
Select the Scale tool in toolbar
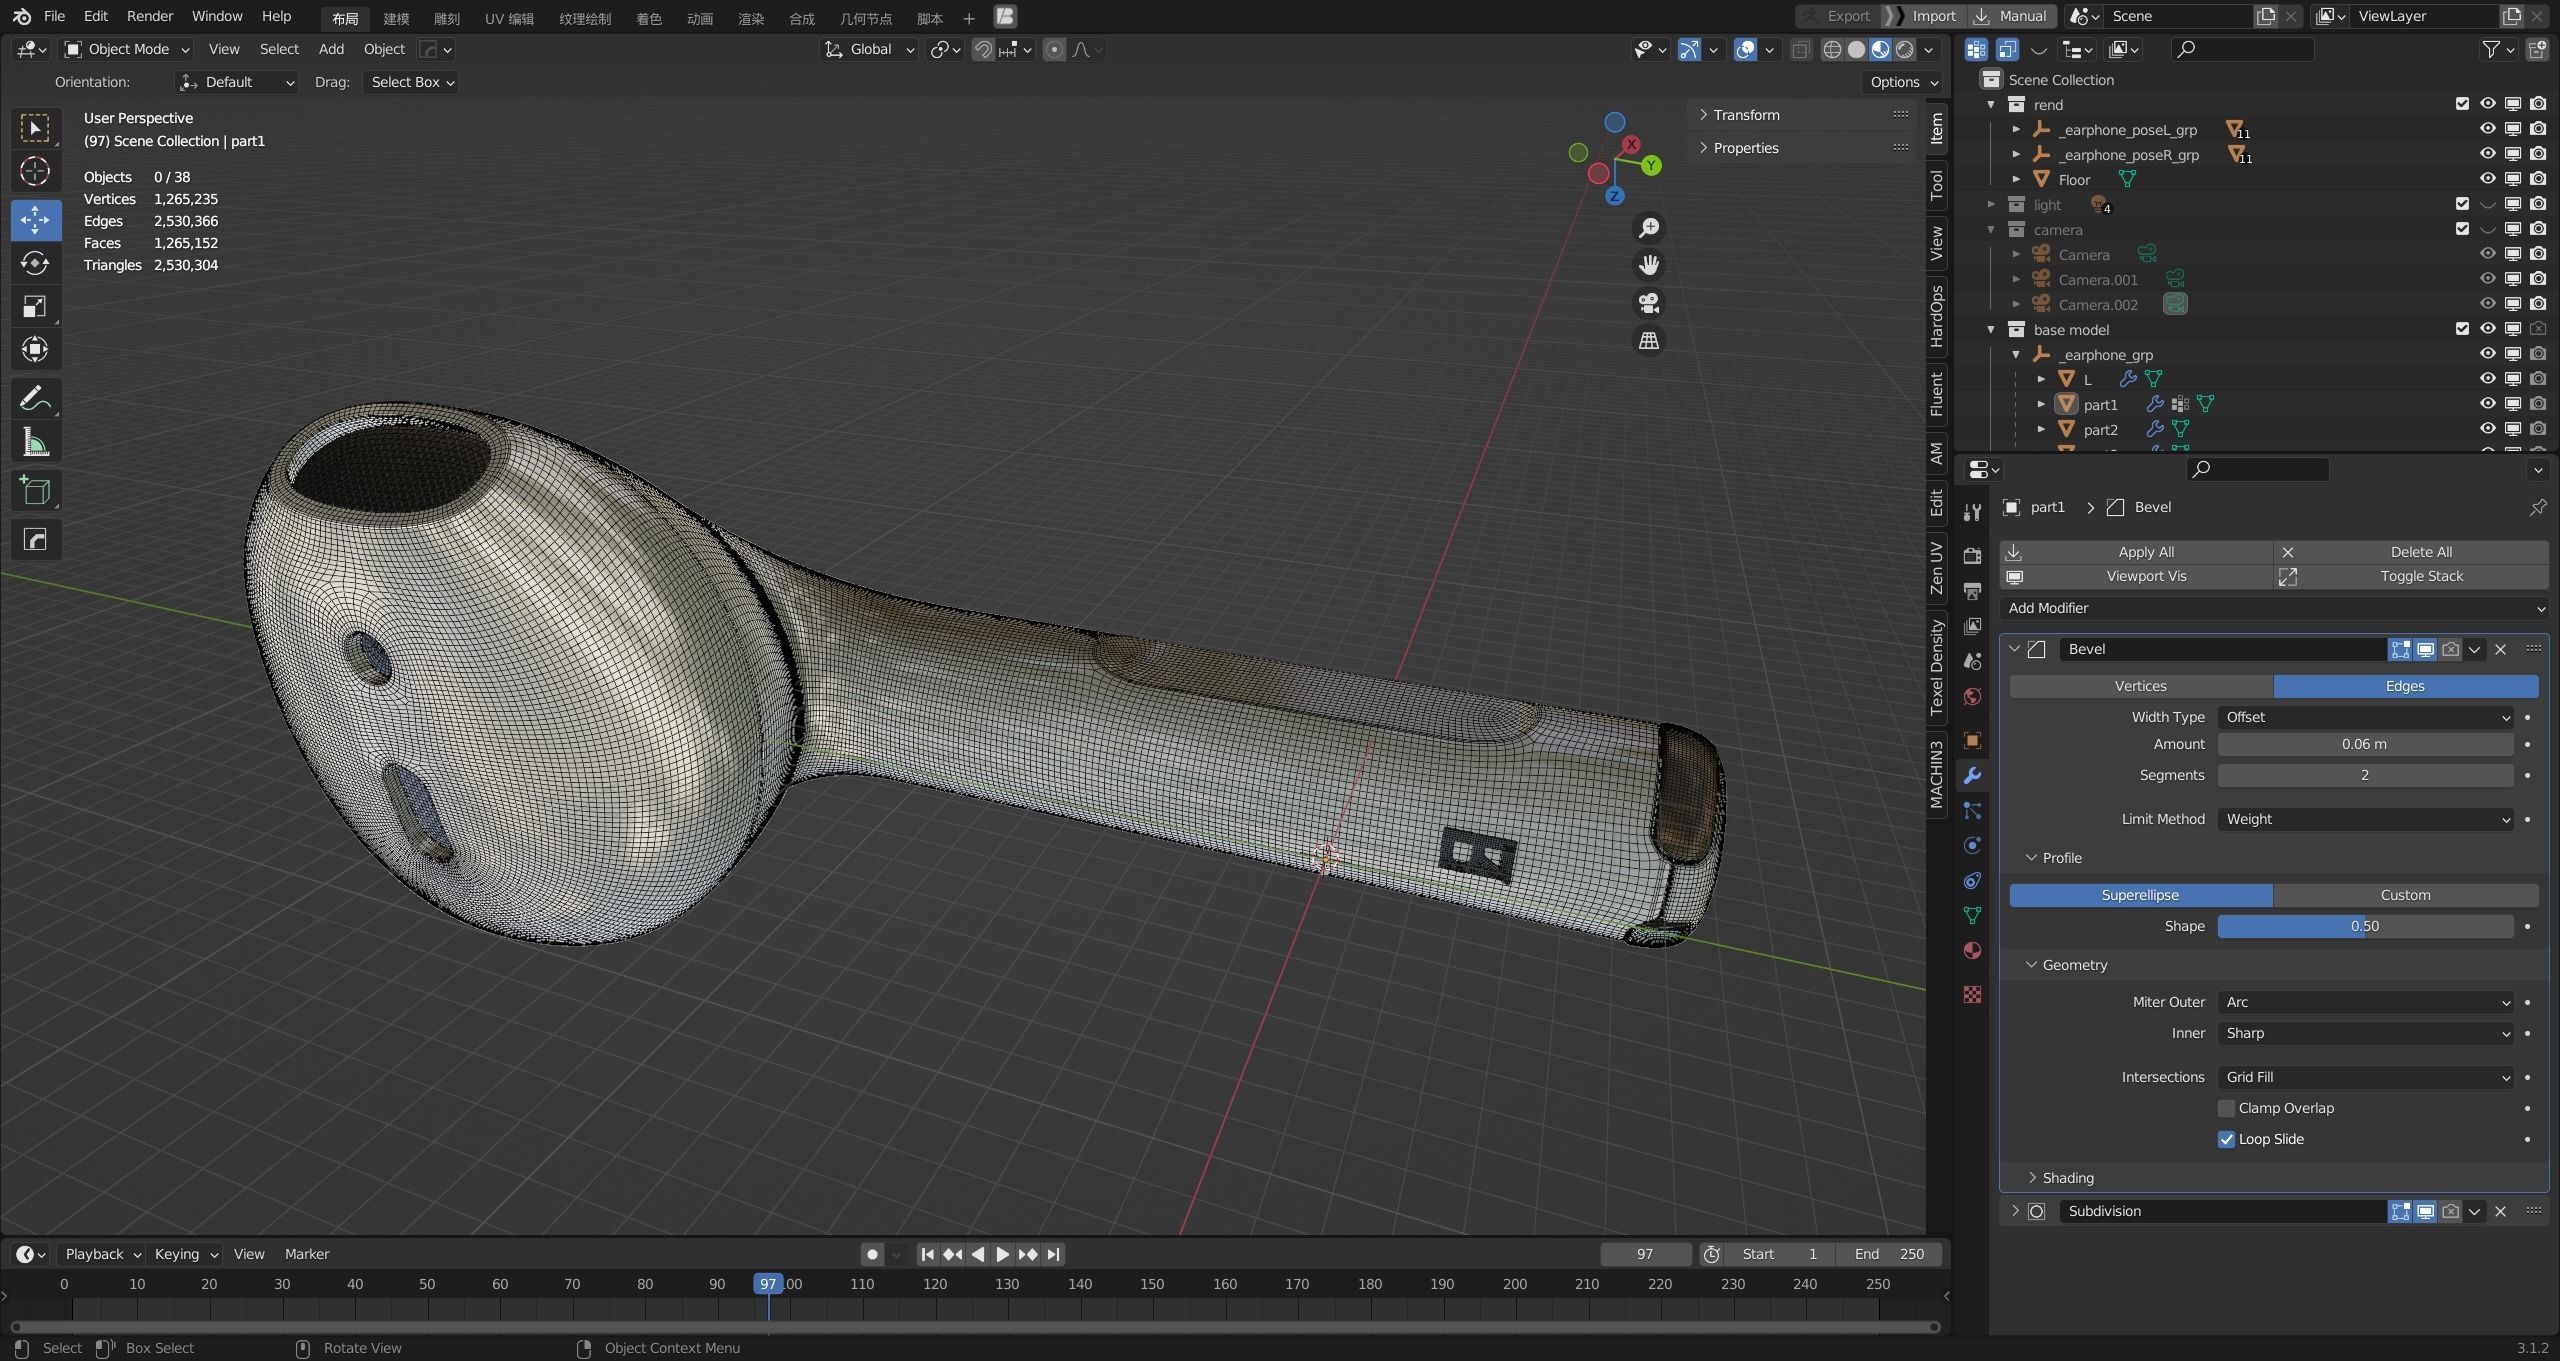point(35,307)
